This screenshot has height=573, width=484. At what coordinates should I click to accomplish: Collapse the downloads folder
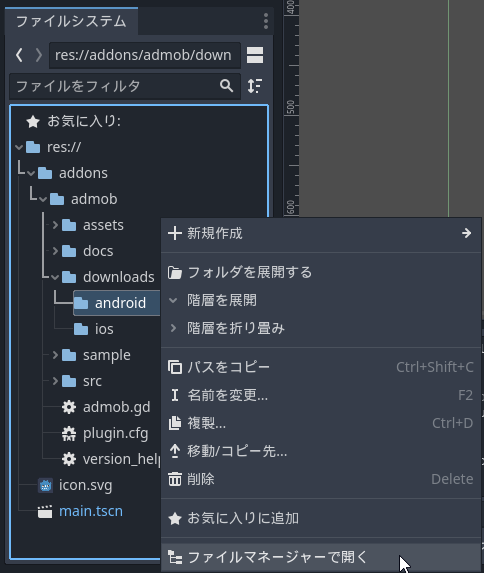(55, 277)
